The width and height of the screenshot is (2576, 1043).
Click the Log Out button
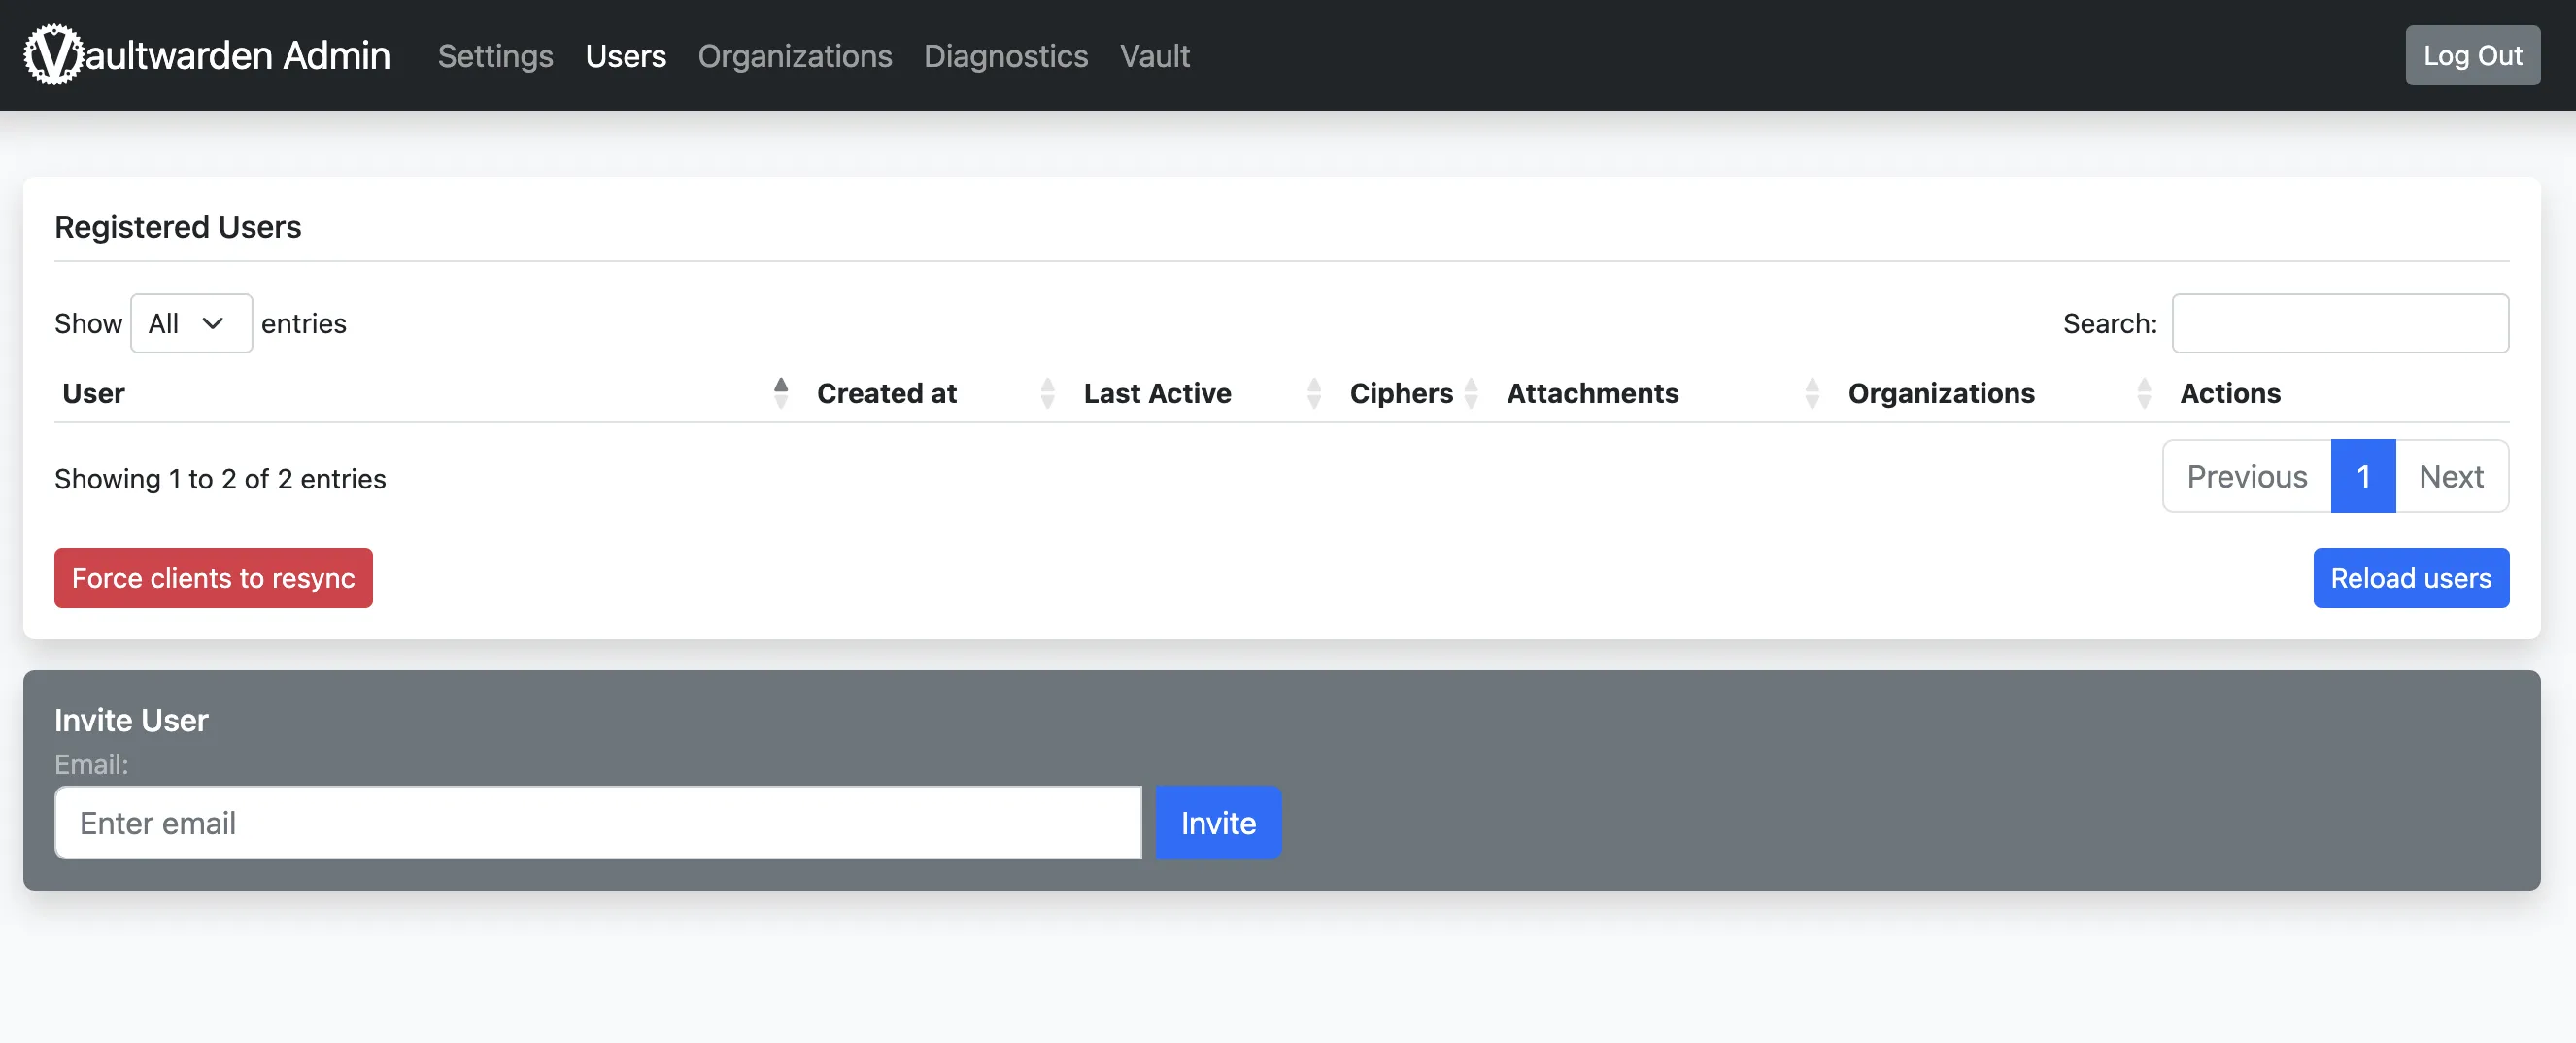2472,55
